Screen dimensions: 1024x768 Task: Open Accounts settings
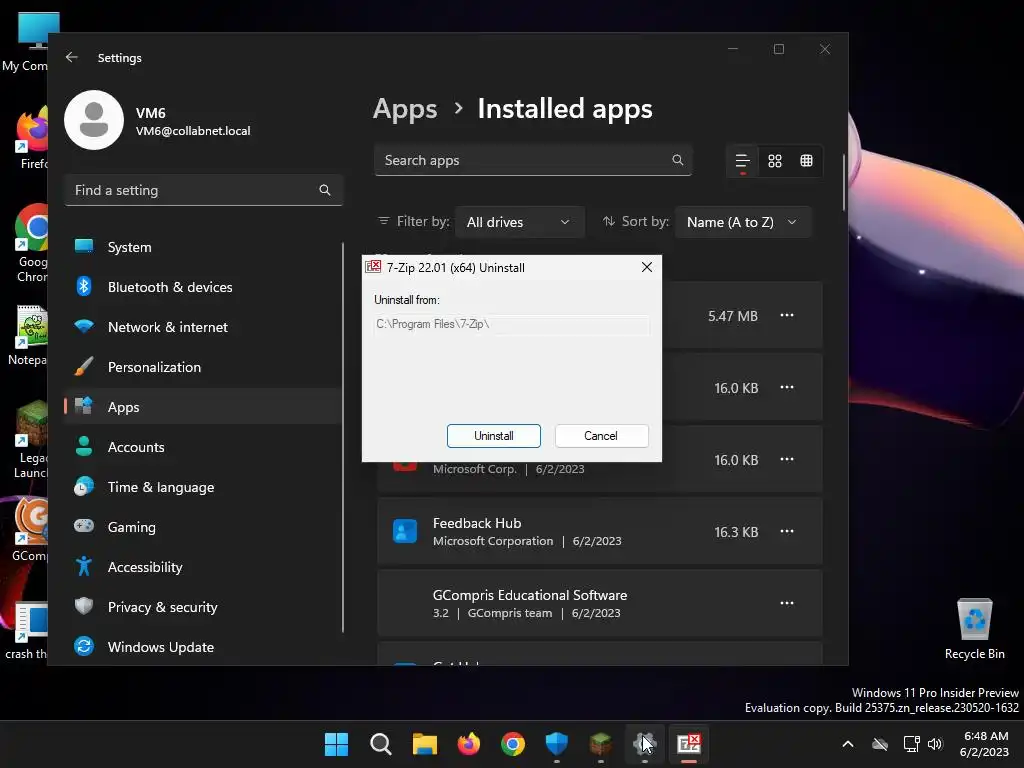pyautogui.click(x=203, y=447)
